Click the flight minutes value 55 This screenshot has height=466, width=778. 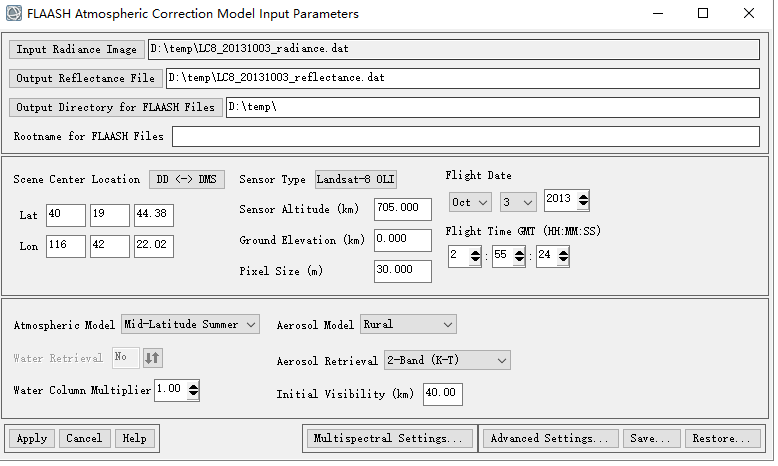(503, 256)
